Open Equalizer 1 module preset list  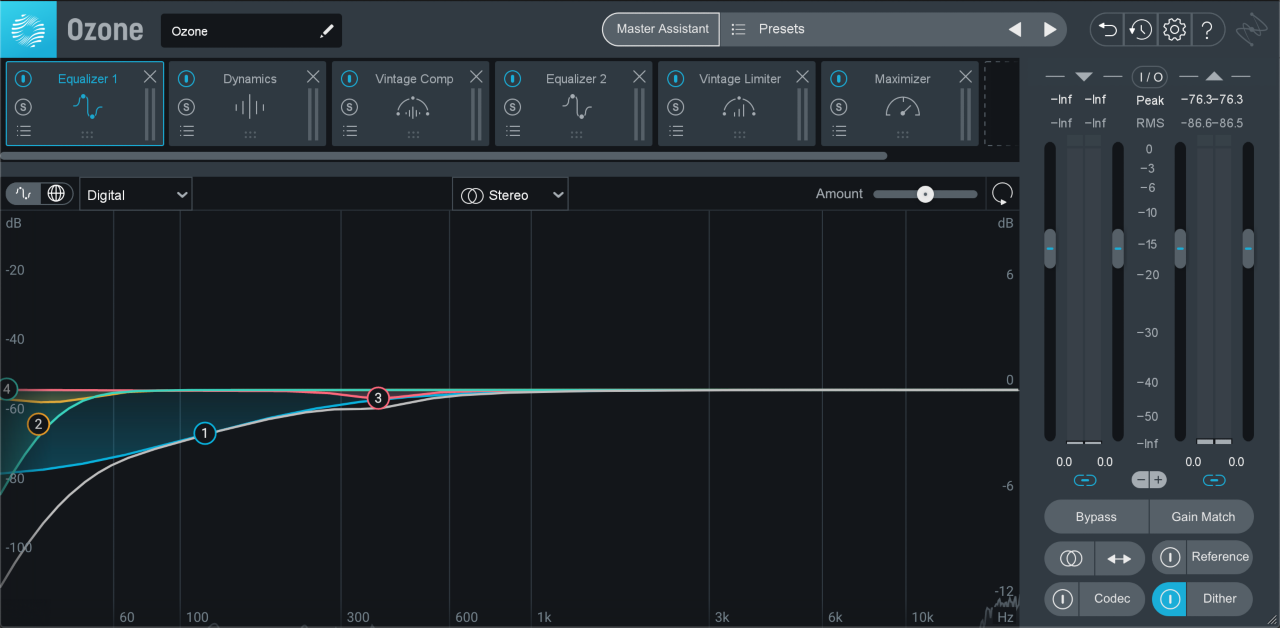[x=24, y=131]
